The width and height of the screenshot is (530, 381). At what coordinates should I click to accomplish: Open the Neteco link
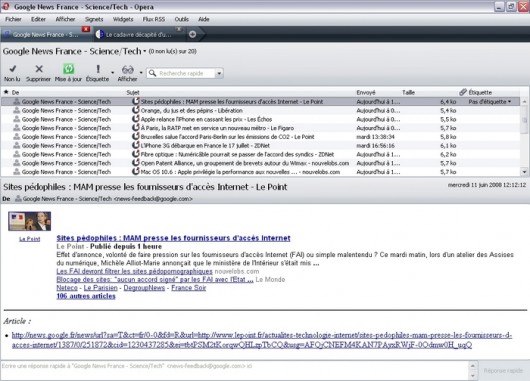pyautogui.click(x=67, y=288)
